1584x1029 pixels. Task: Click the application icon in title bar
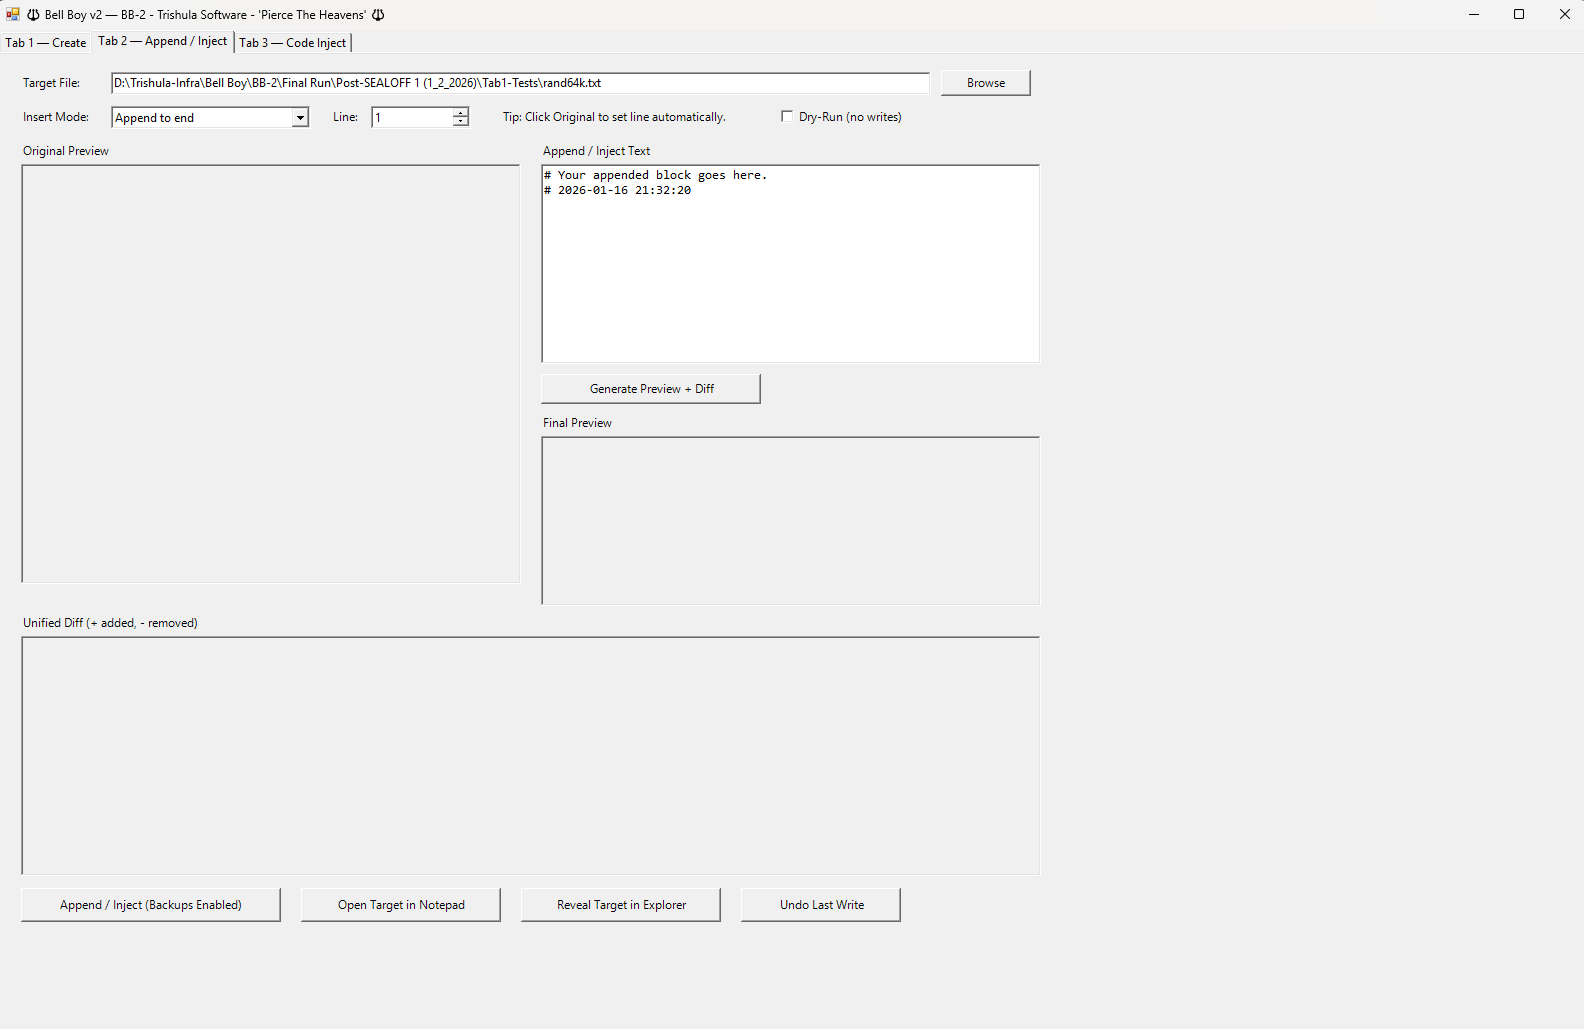coord(13,14)
